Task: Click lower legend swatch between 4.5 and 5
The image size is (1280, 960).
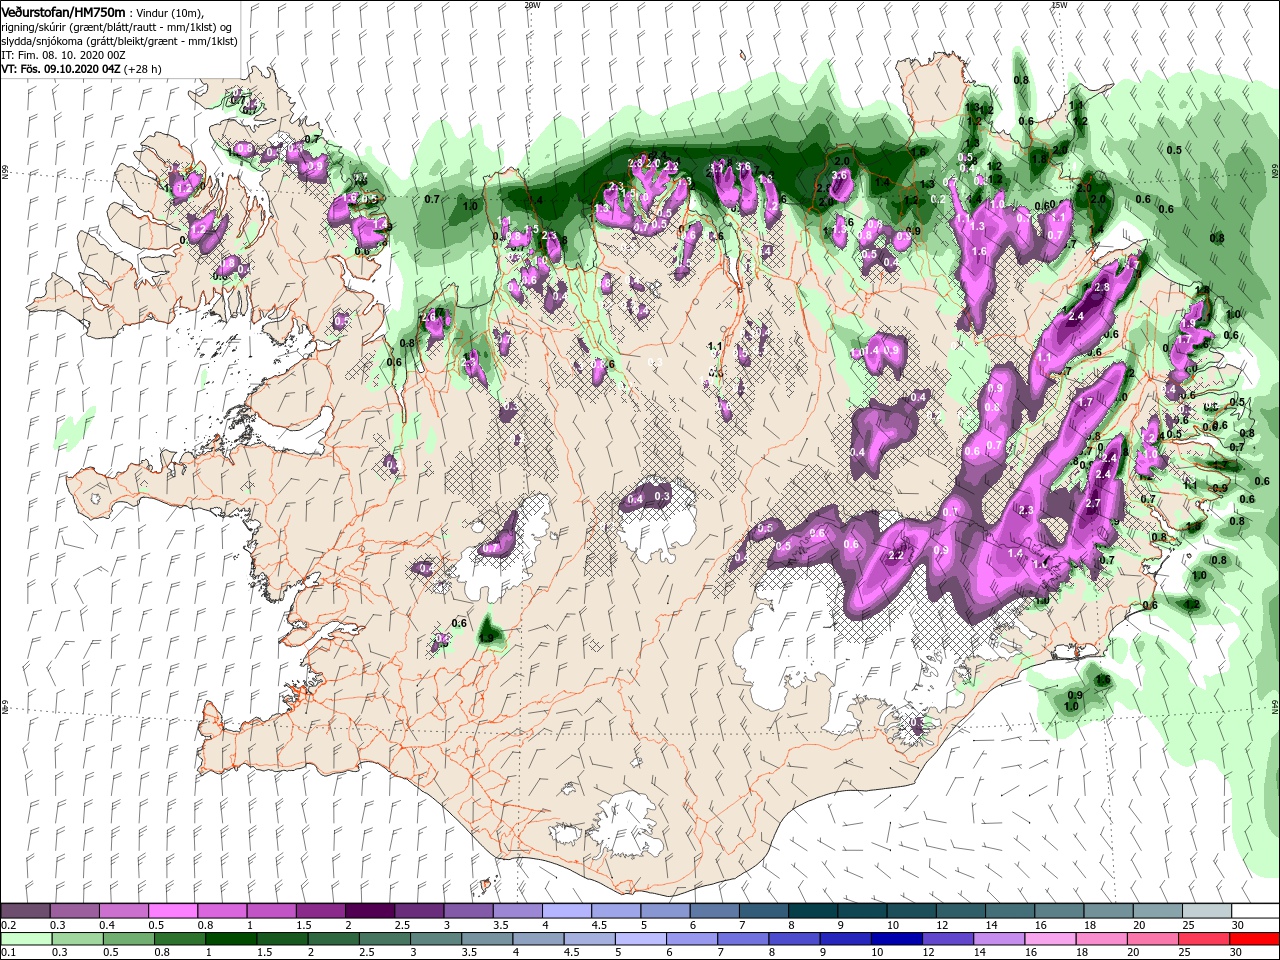Action: point(588,939)
